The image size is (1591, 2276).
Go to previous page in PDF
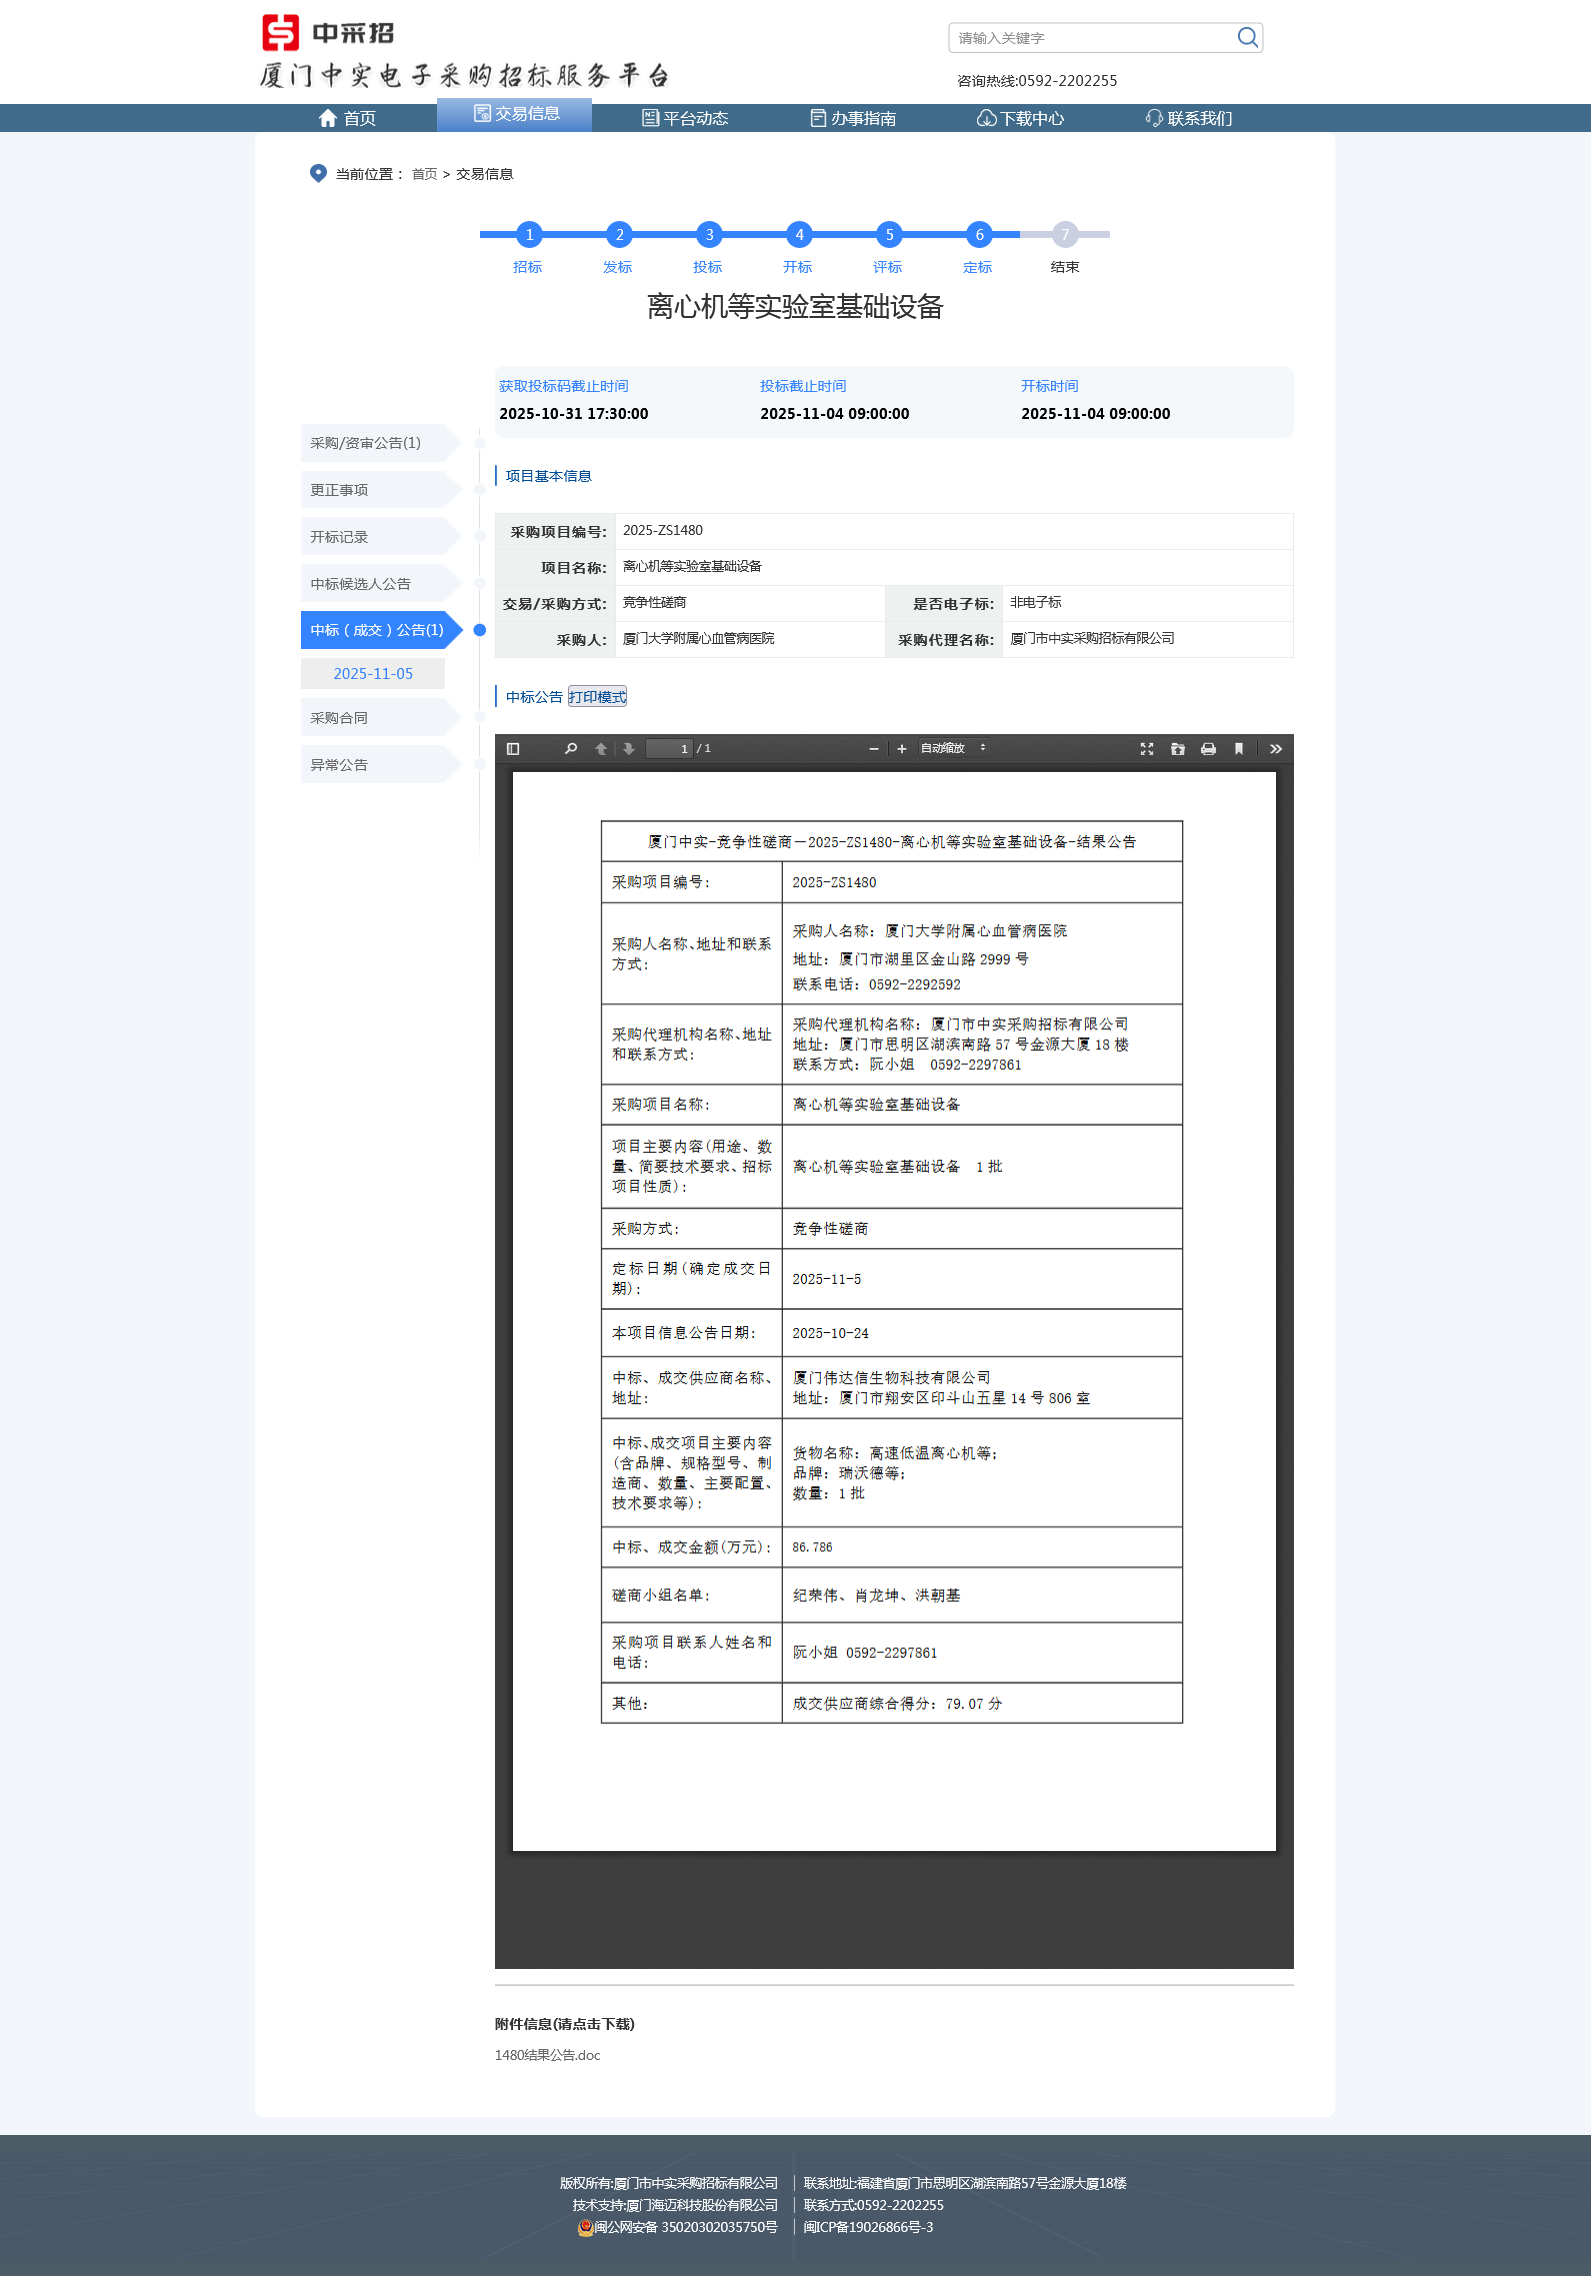pos(601,749)
